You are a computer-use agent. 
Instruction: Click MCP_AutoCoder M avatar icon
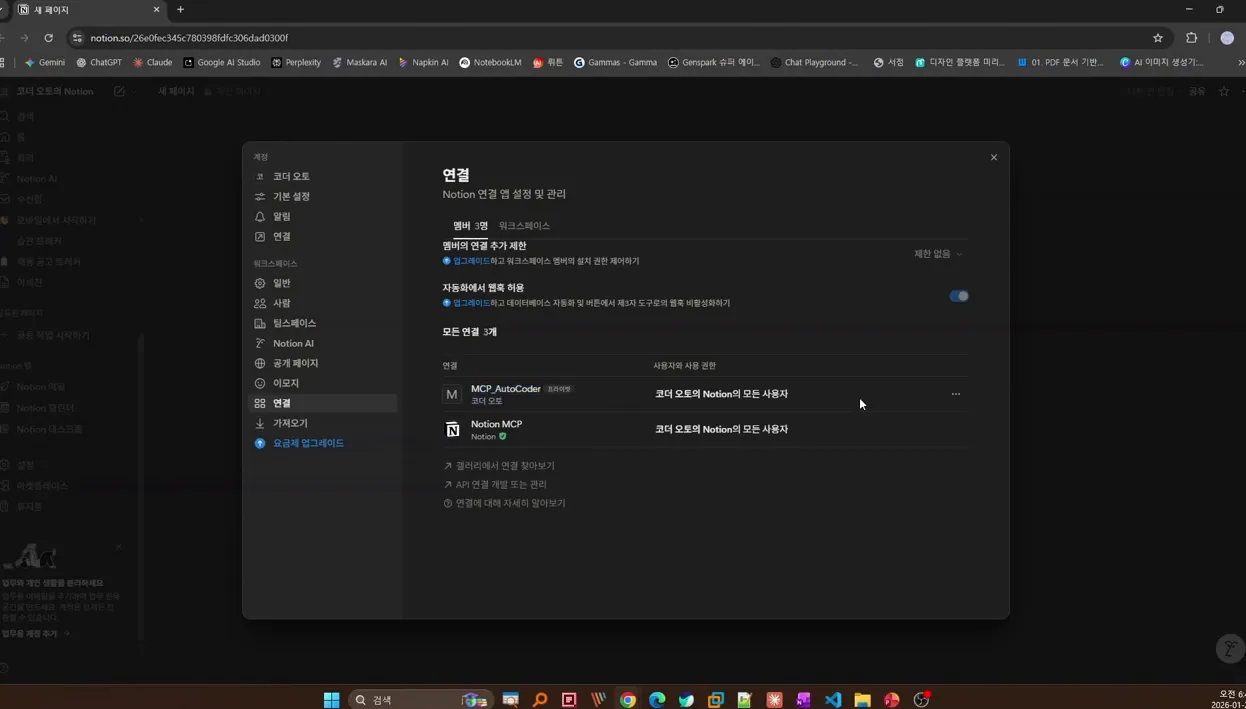(452, 394)
